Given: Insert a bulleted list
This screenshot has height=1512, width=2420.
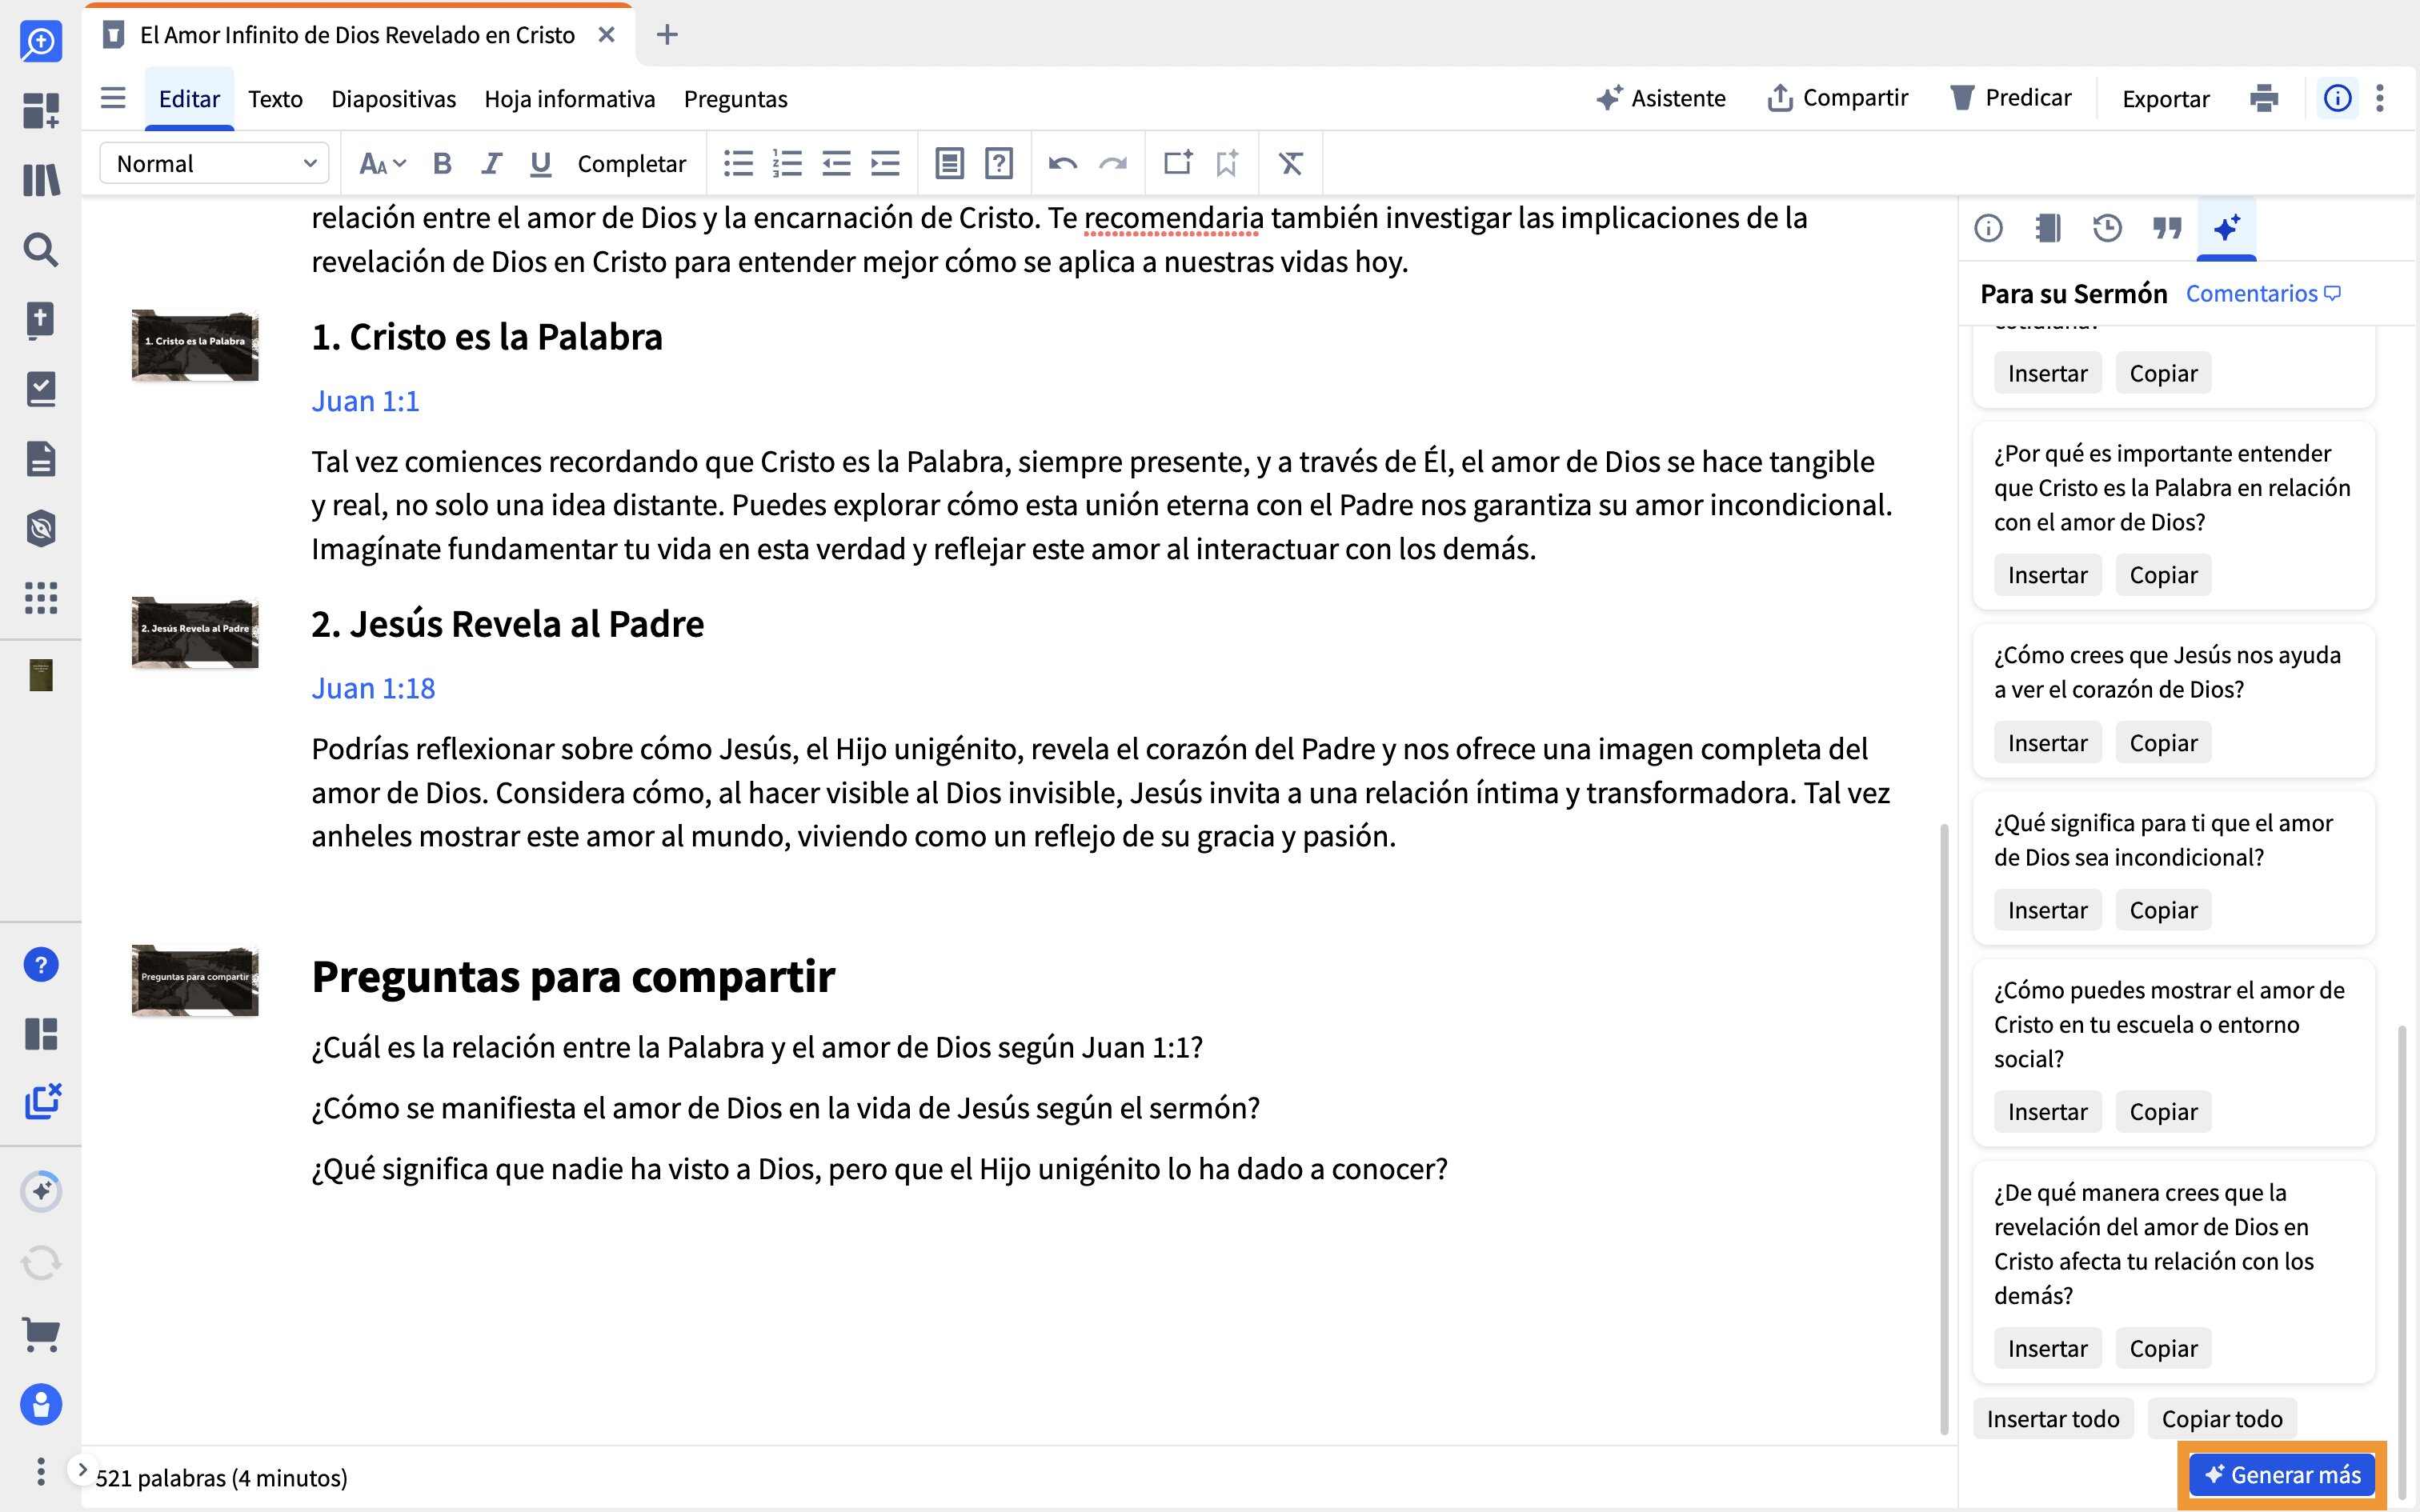Looking at the screenshot, I should (x=738, y=163).
